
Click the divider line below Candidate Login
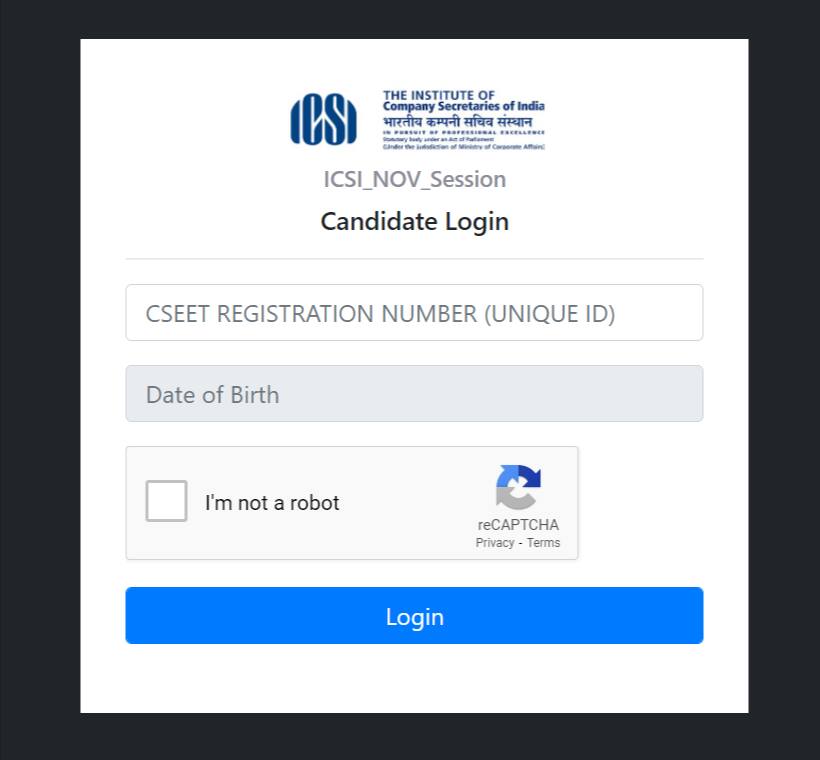tap(414, 259)
